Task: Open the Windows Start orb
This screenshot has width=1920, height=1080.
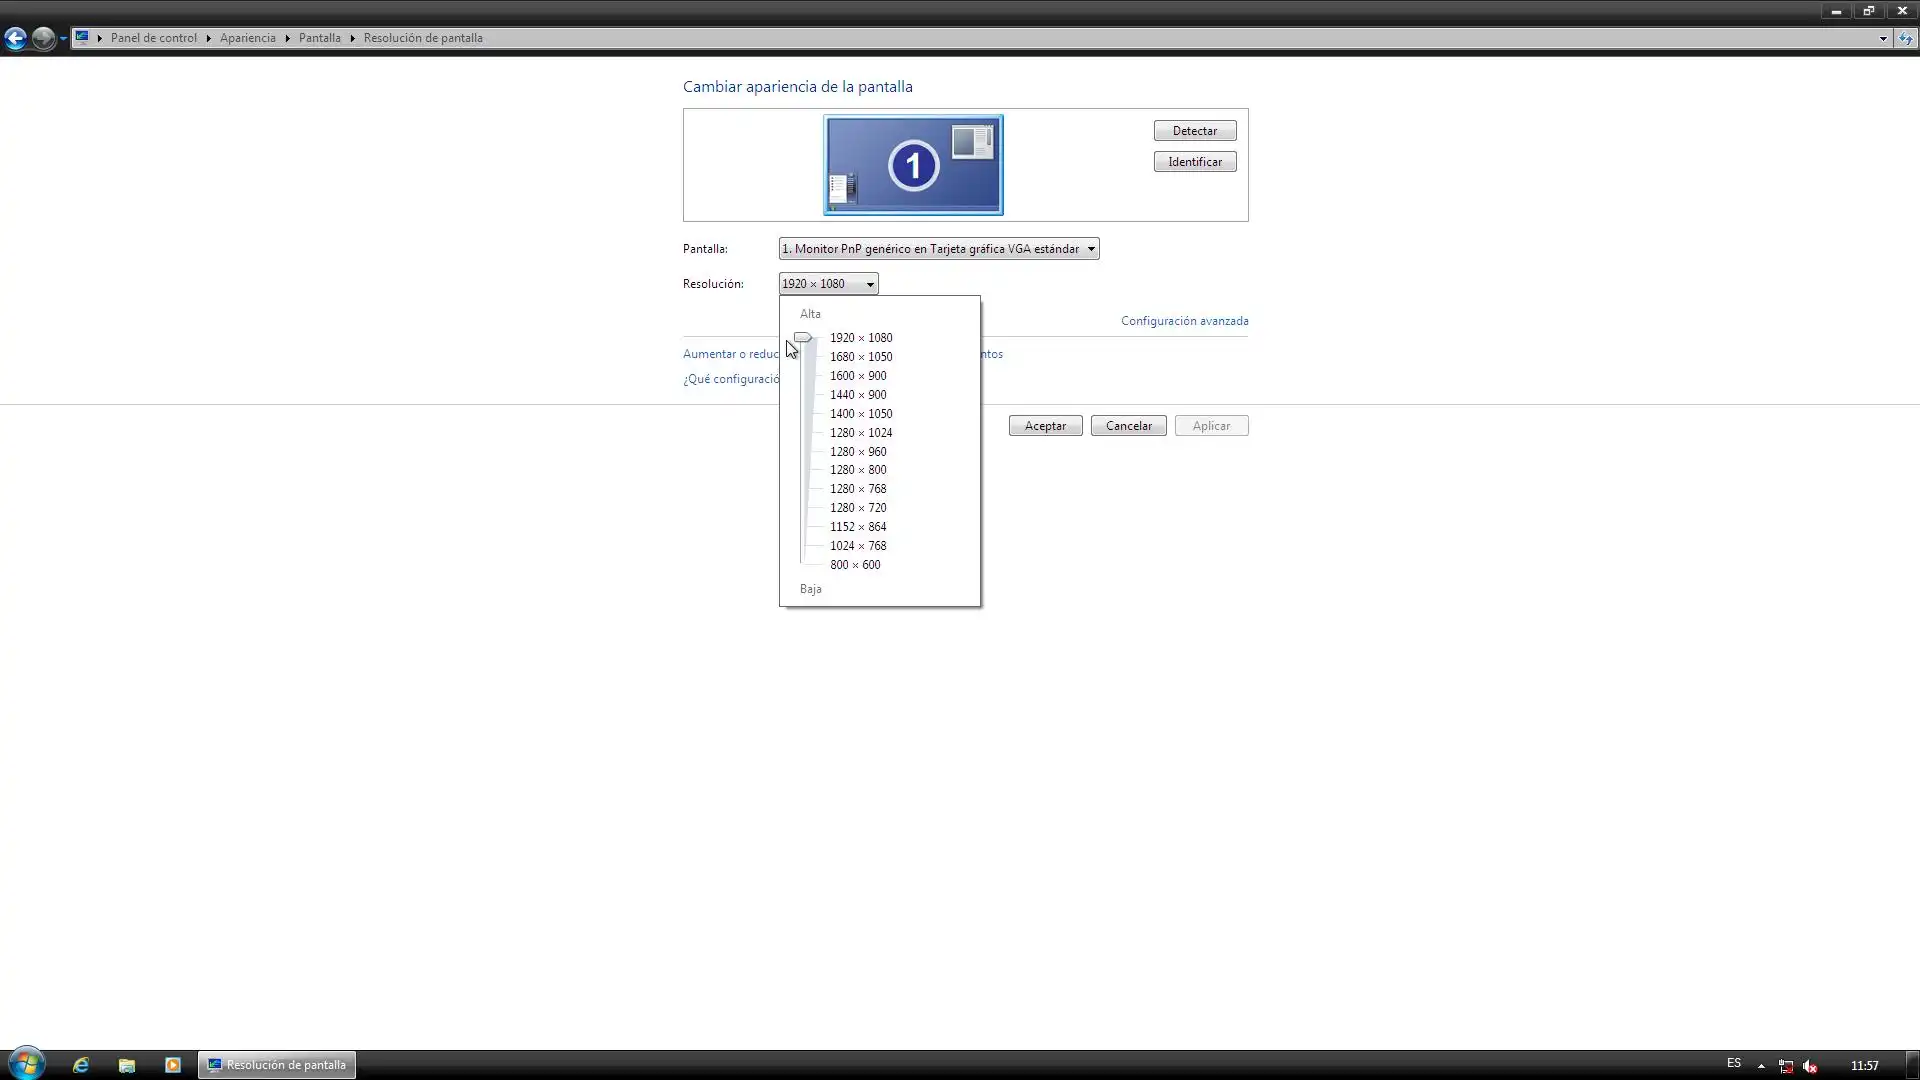Action: coord(26,1064)
